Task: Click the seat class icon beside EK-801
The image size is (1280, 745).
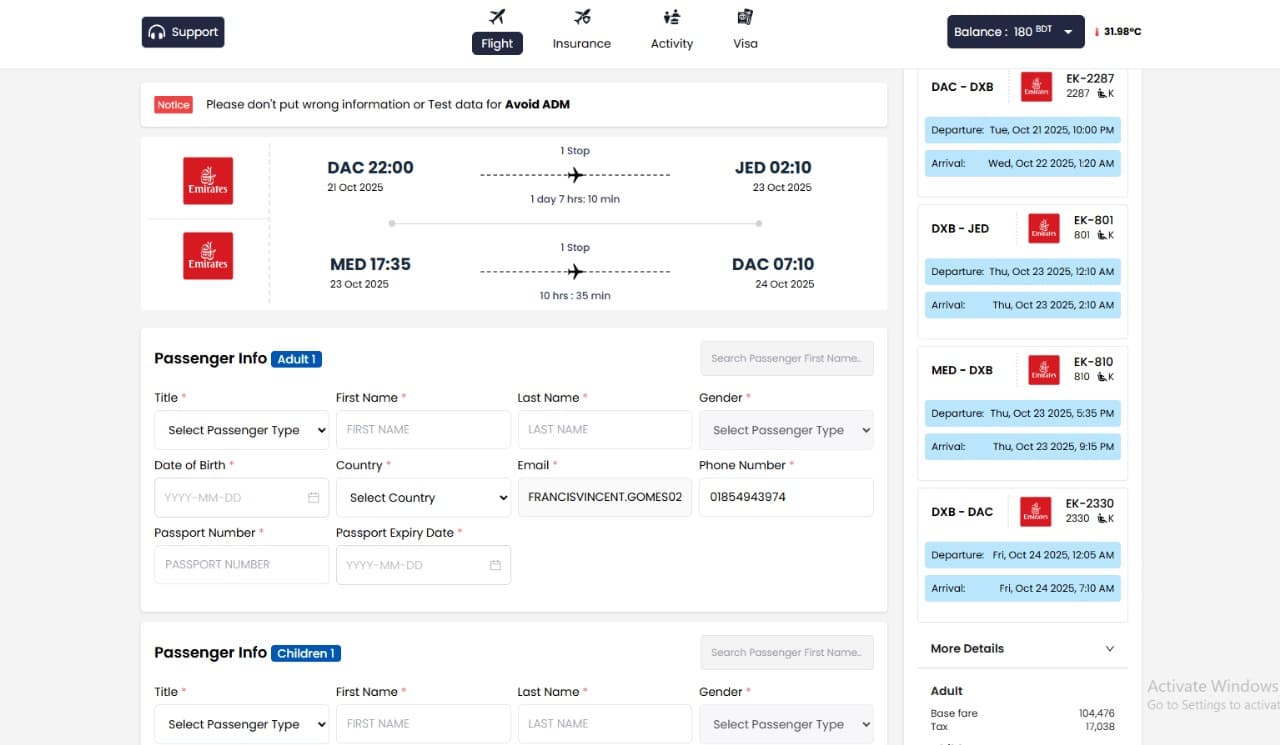Action: [x=1104, y=234]
